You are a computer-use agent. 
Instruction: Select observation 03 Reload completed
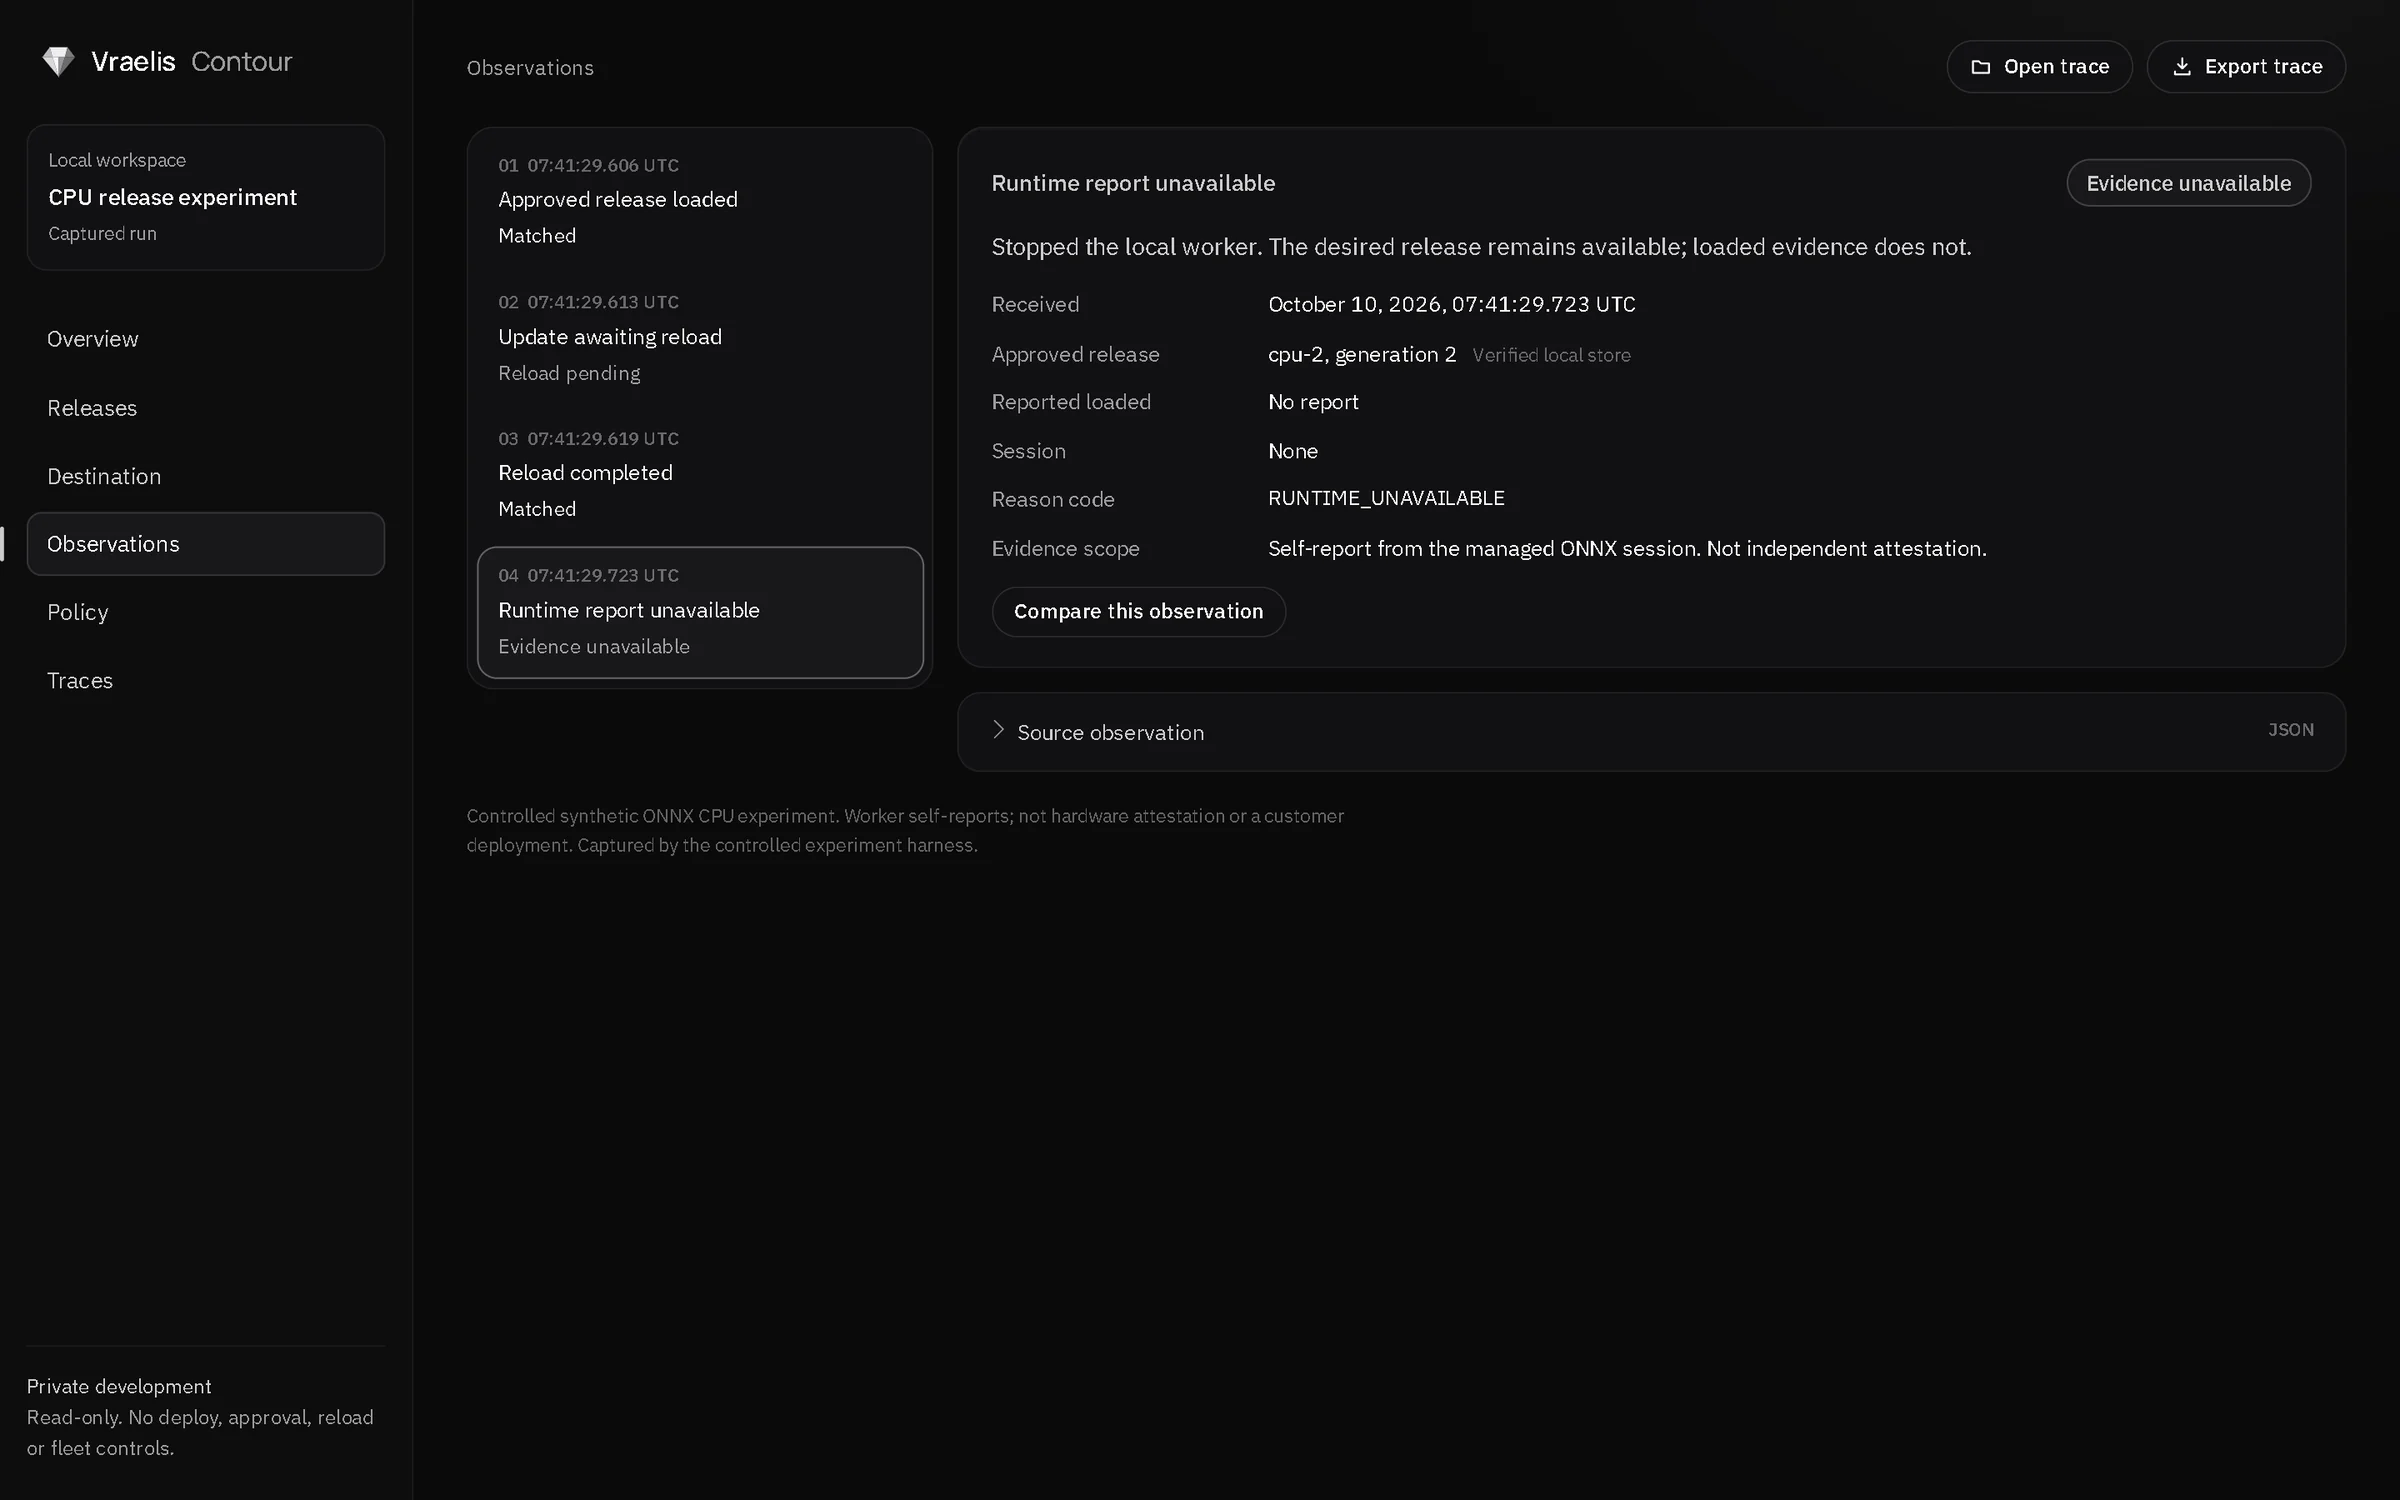(x=700, y=473)
